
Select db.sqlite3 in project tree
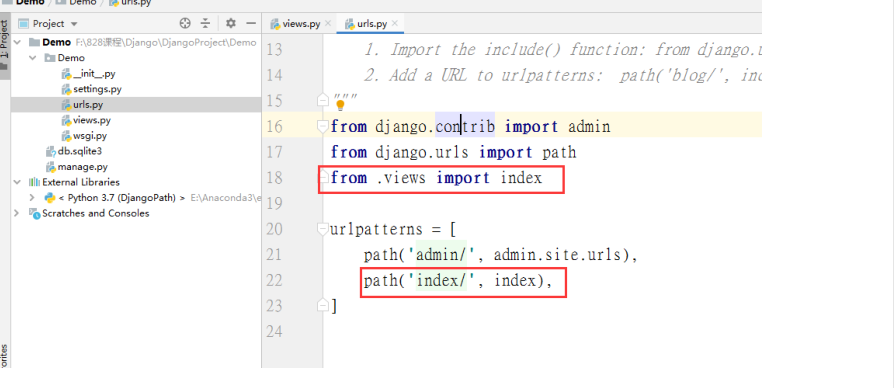click(74, 151)
